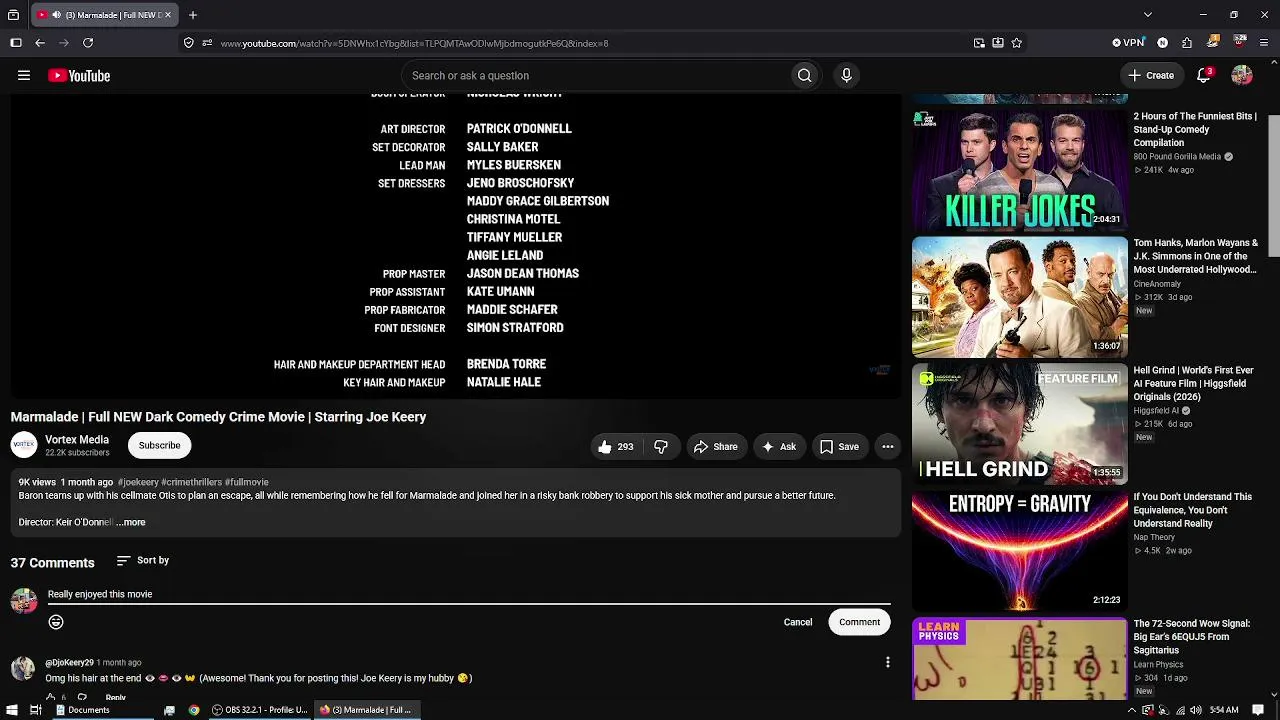Submit the comment with Comment button
Image resolution: width=1280 pixels, height=720 pixels.
click(x=860, y=622)
